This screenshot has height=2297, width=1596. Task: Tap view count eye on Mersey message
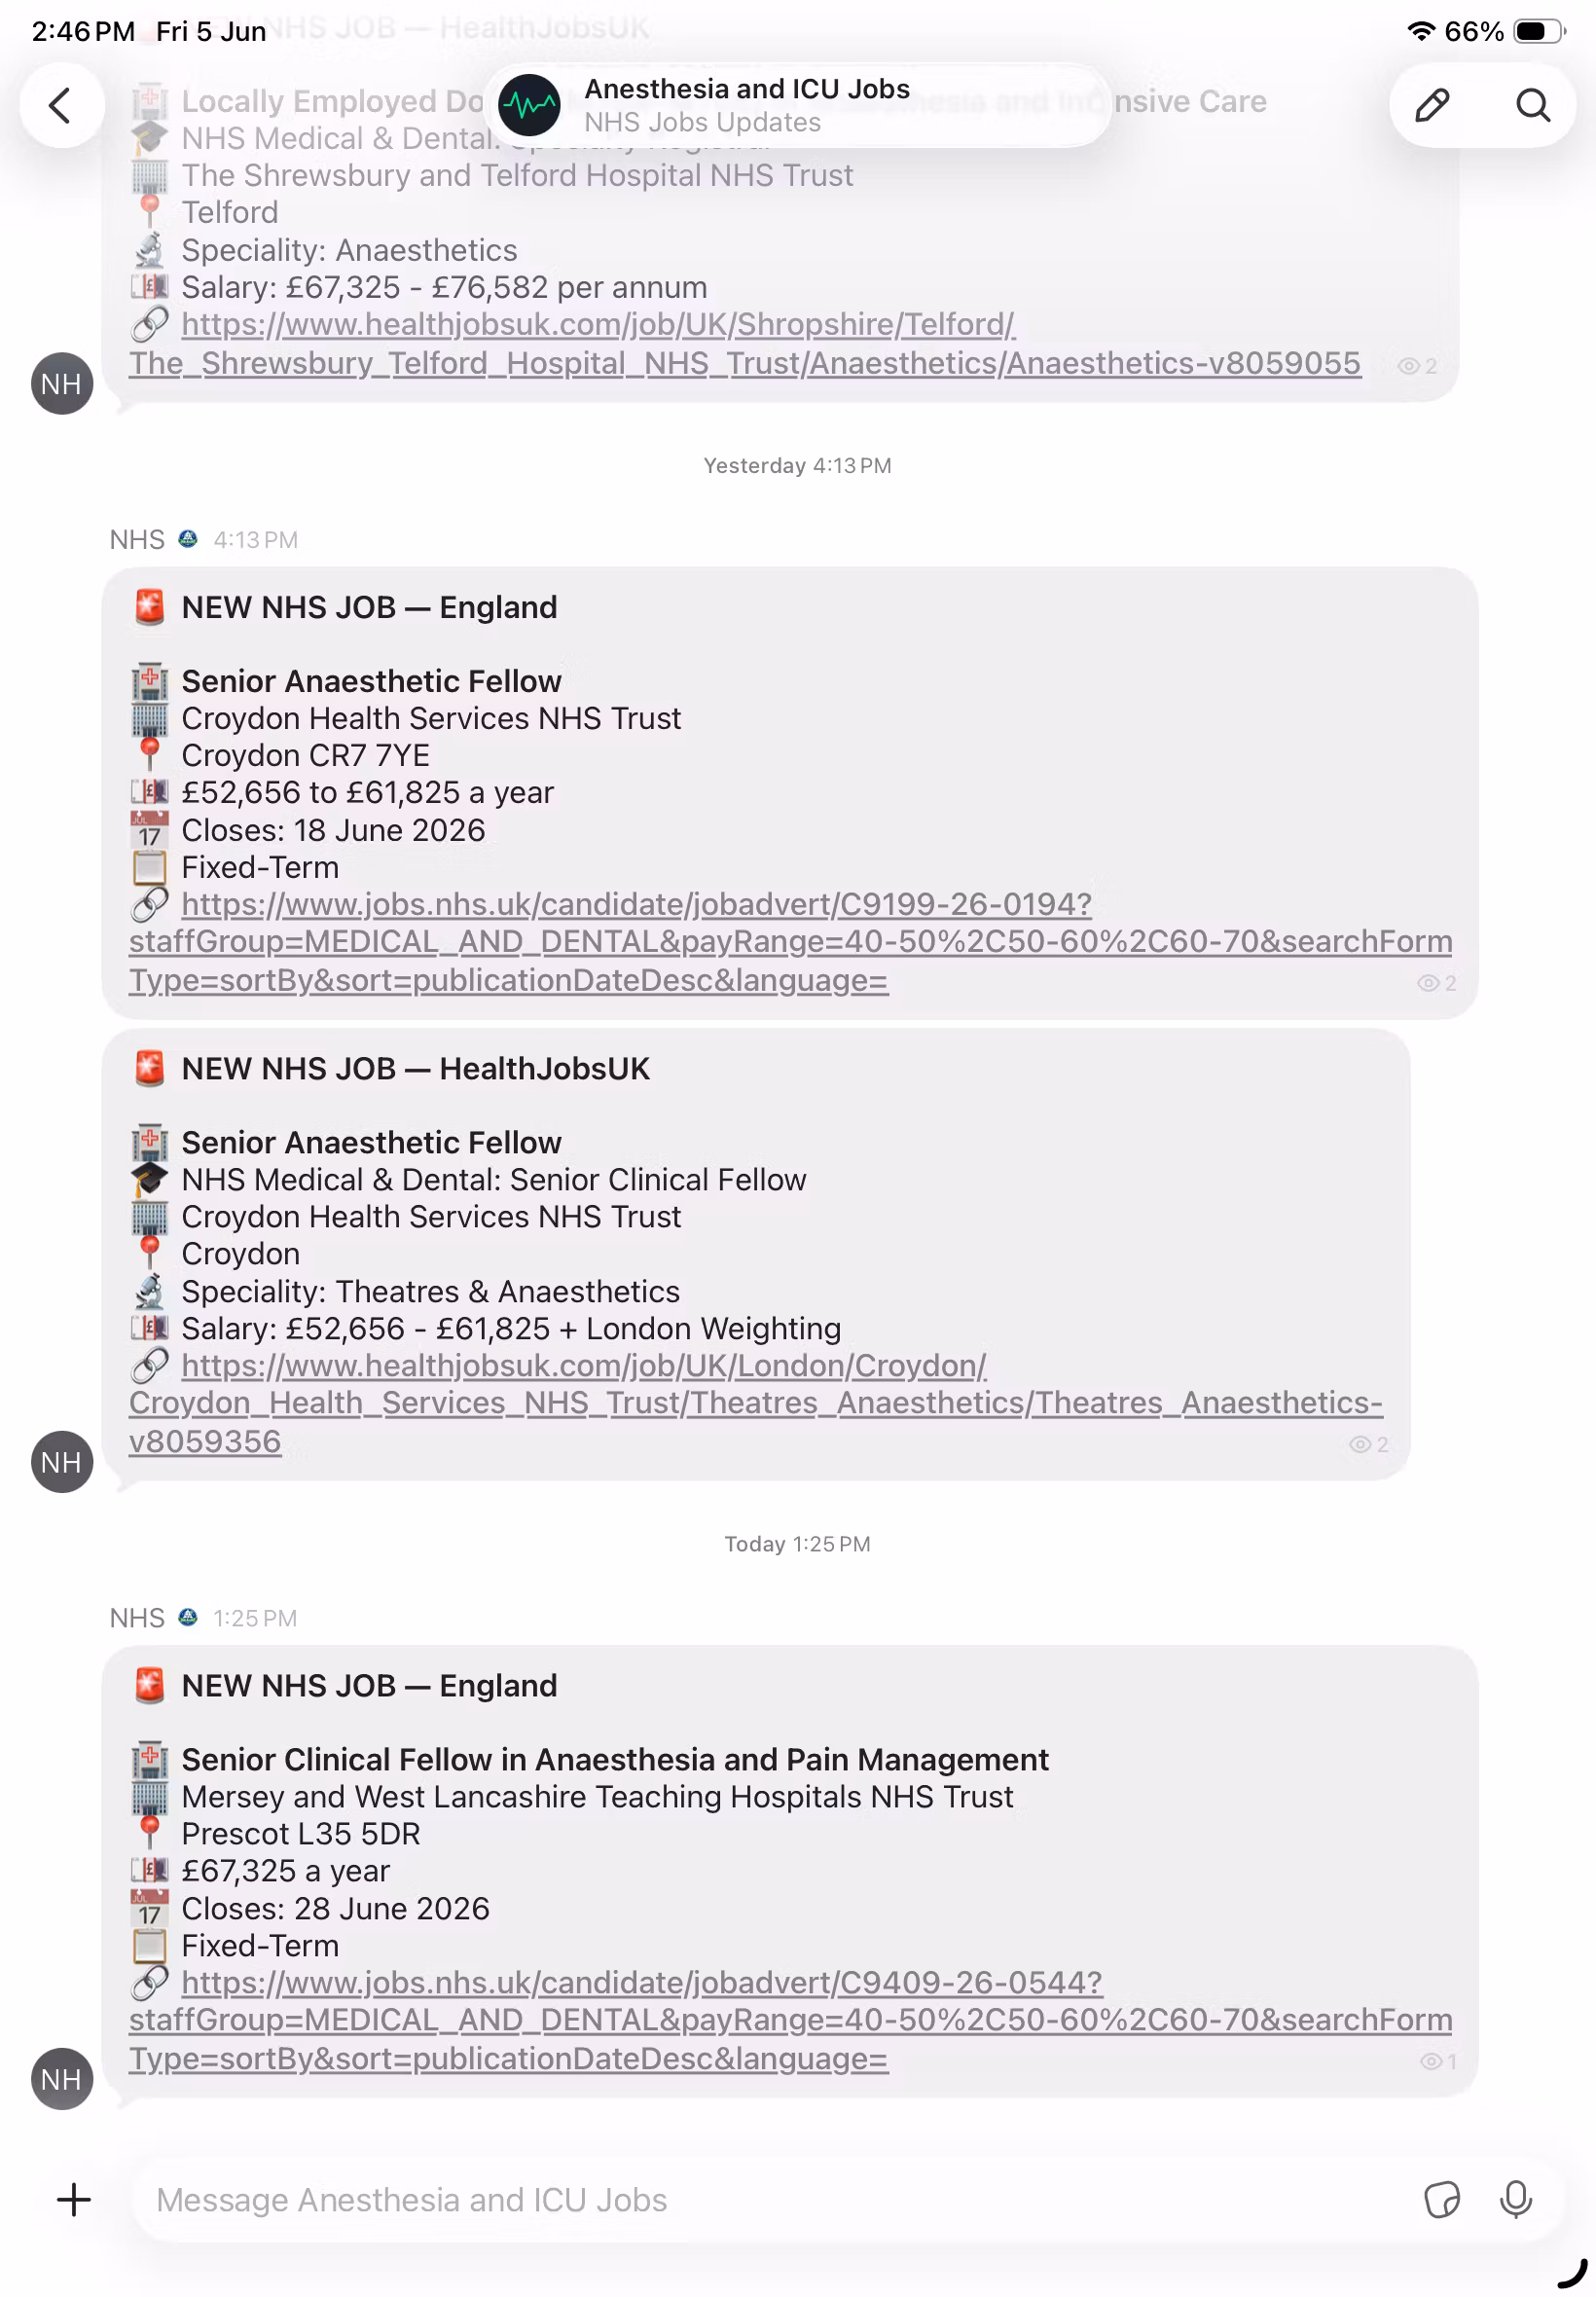point(1438,2062)
